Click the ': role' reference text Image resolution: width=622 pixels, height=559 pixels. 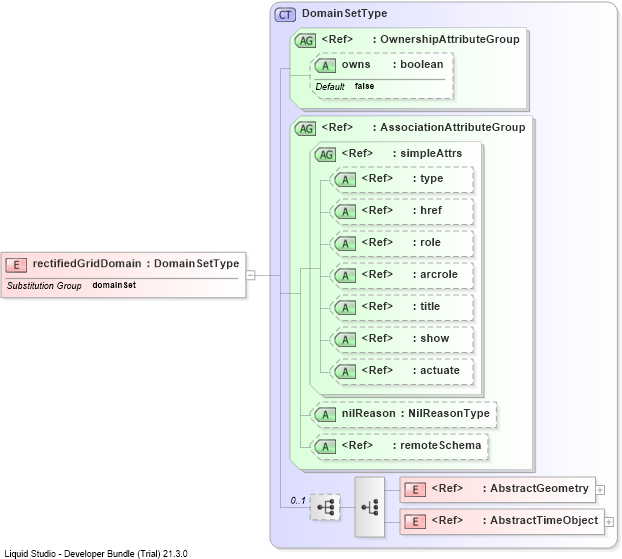[427, 242]
